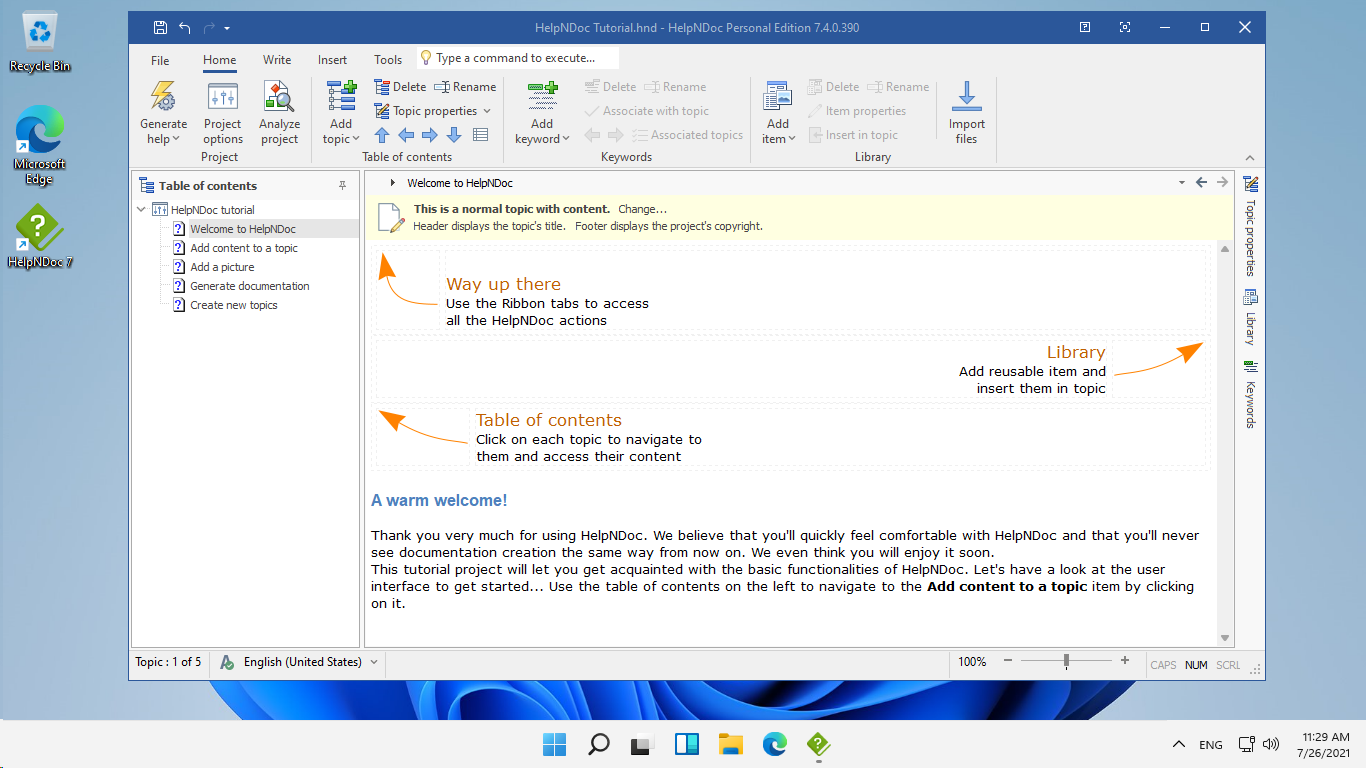Open the topic history dropdown arrow
This screenshot has height=768, width=1366.
(1181, 183)
